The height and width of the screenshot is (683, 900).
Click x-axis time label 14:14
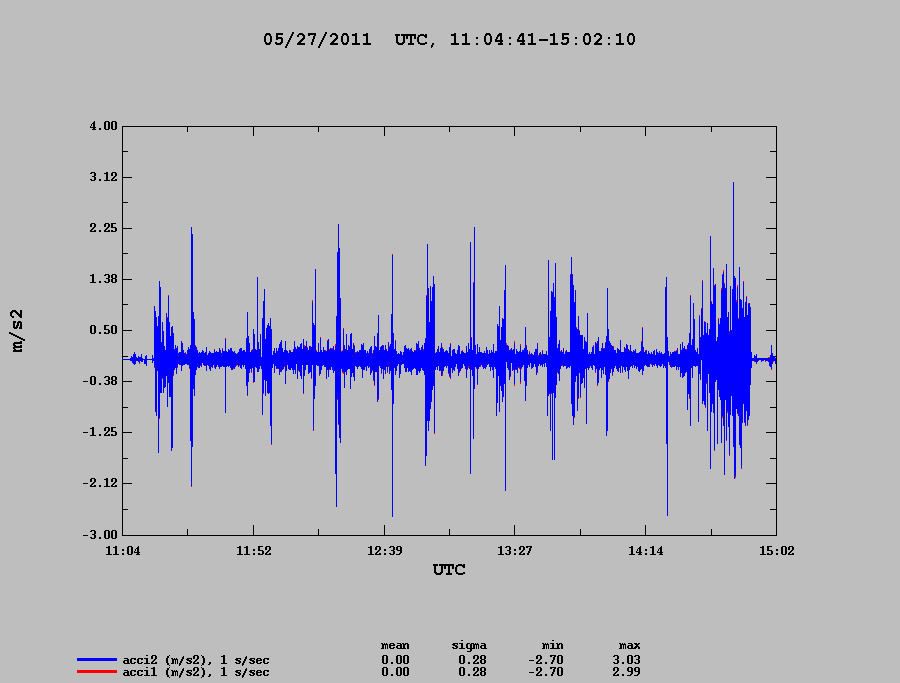click(x=645, y=551)
